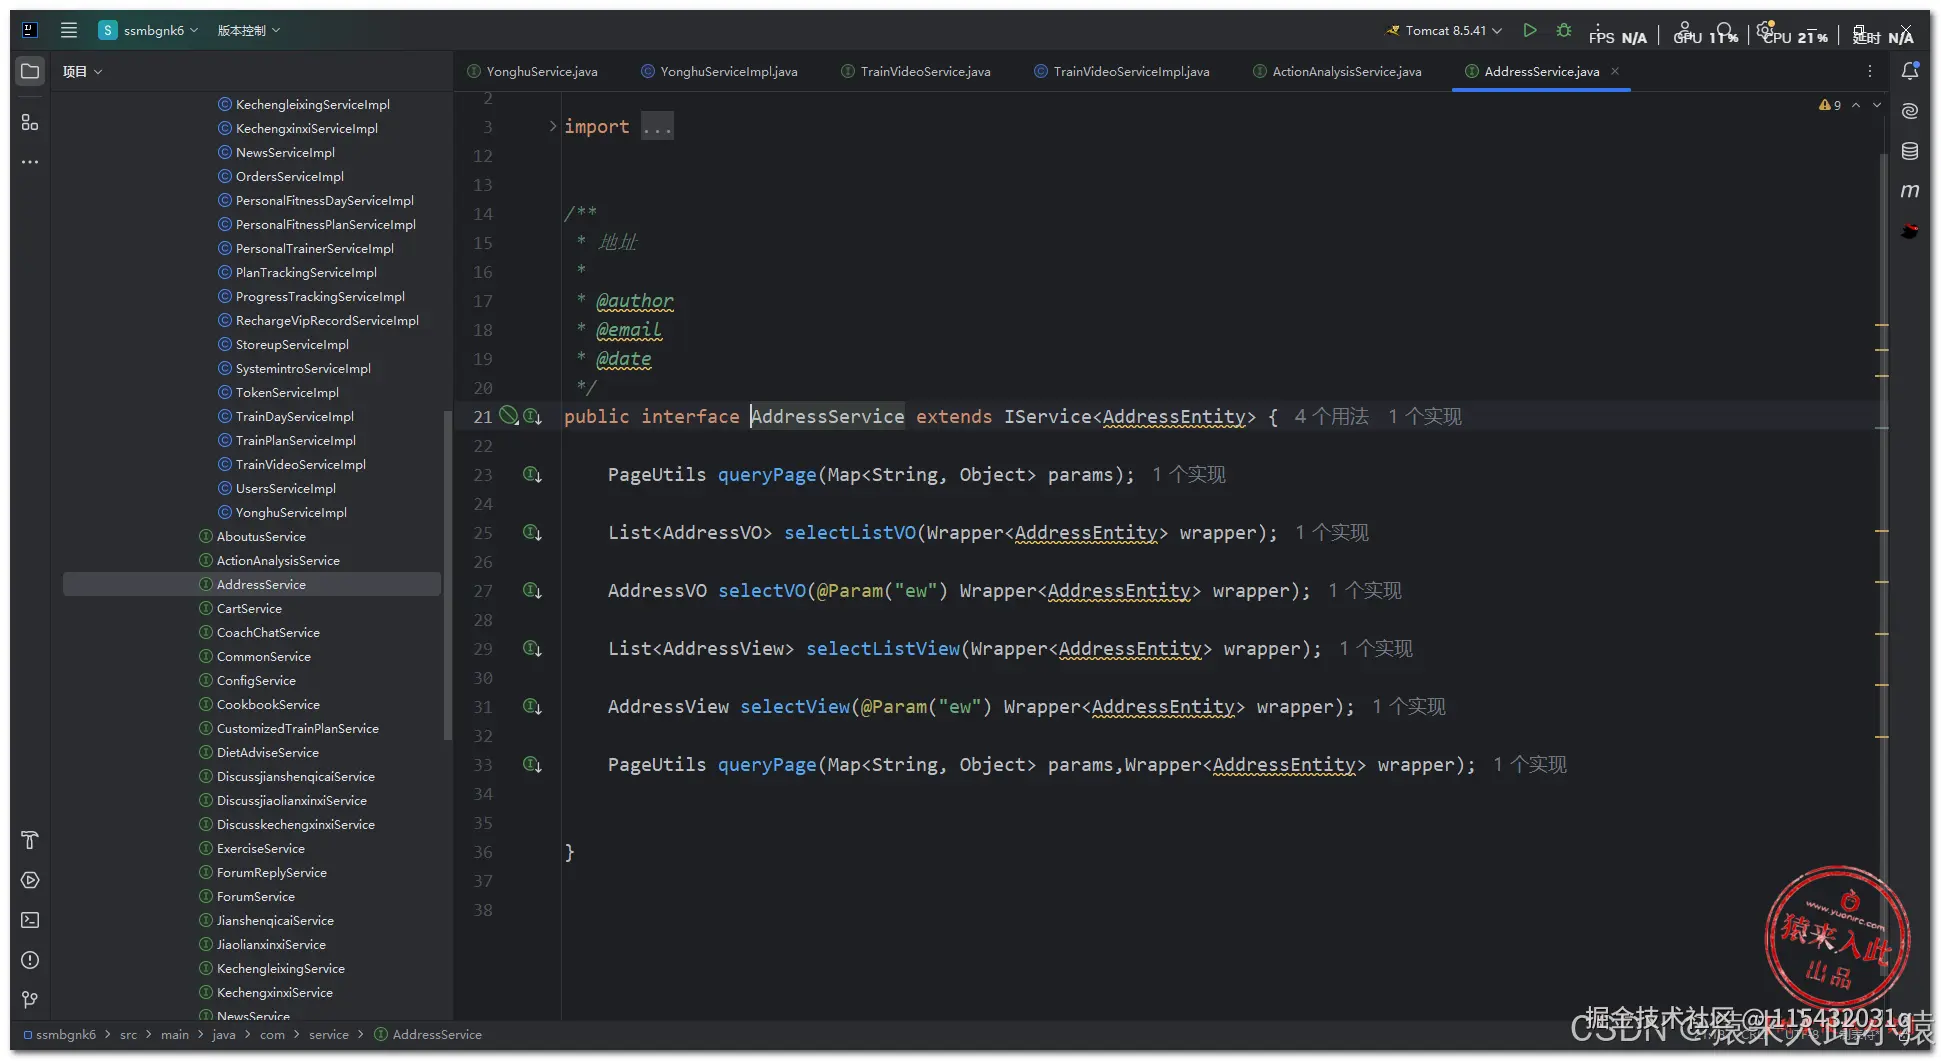Click the project tree vertical scrollbar
Image resolution: width=1941 pixels, height=1061 pixels.
tap(447, 575)
